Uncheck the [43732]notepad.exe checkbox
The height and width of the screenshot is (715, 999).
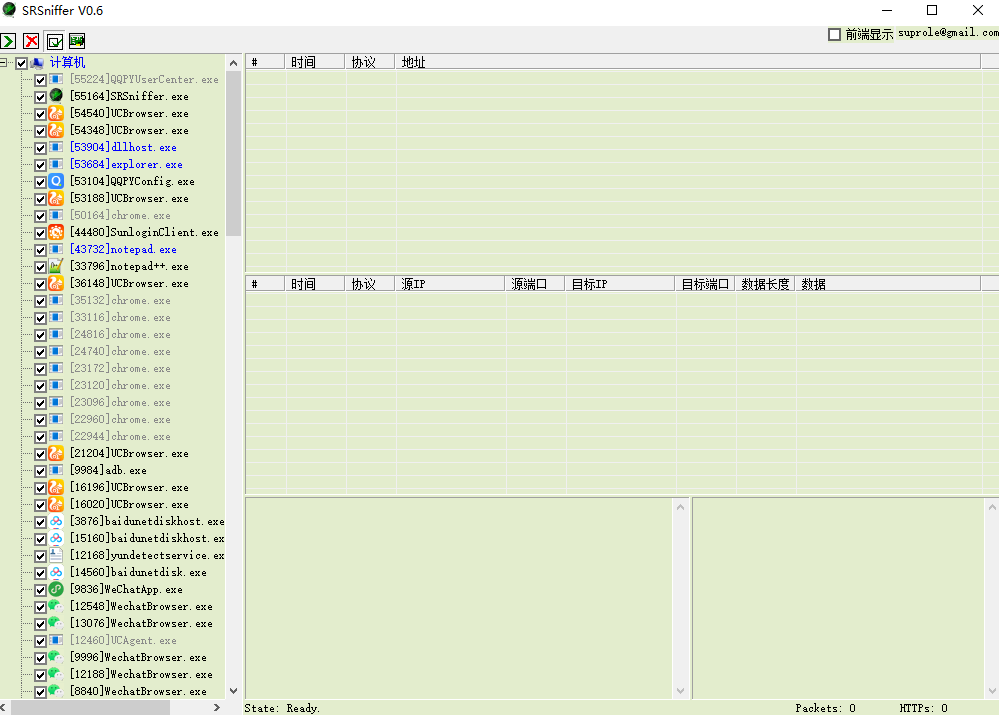coord(40,250)
